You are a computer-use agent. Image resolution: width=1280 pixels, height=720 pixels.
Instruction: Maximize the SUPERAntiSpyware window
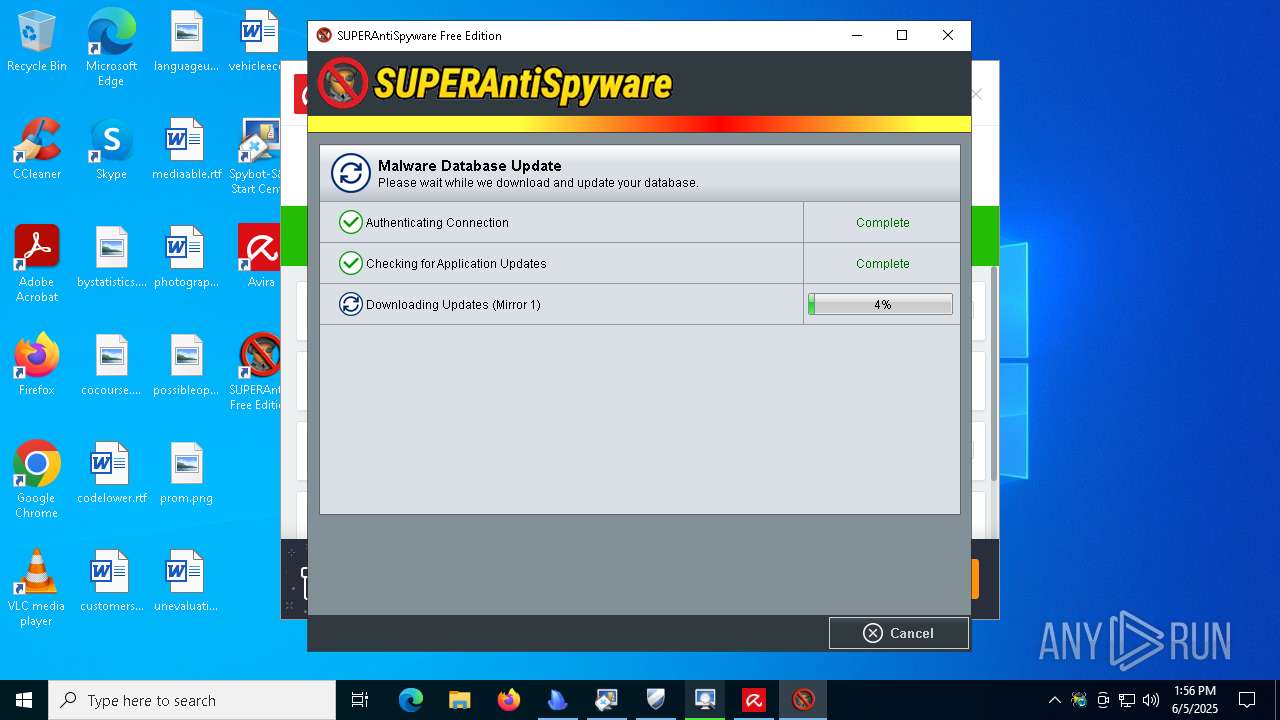pos(902,35)
